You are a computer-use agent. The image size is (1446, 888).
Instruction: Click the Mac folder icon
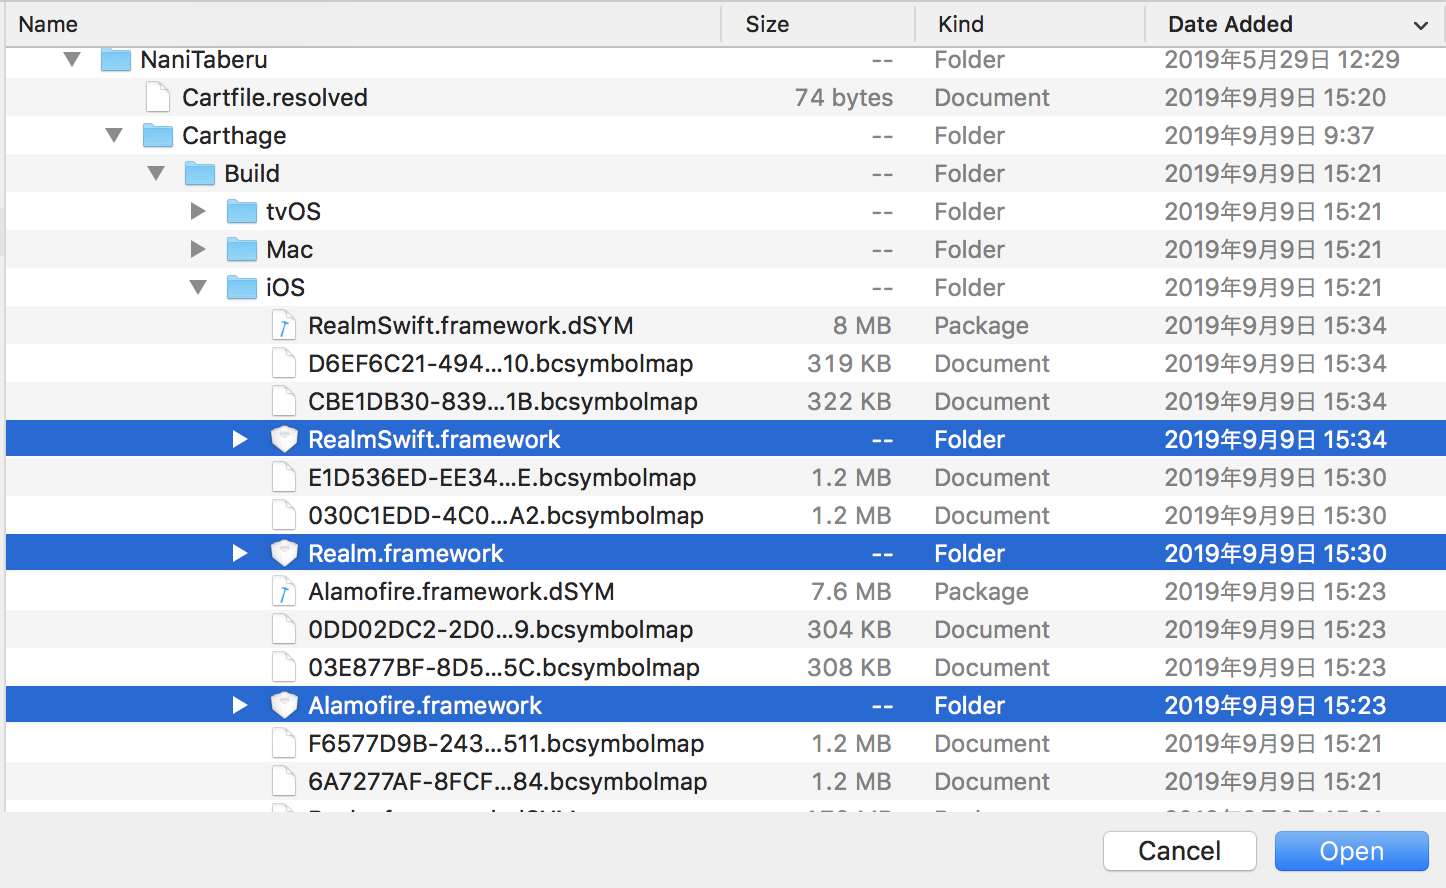click(x=242, y=249)
